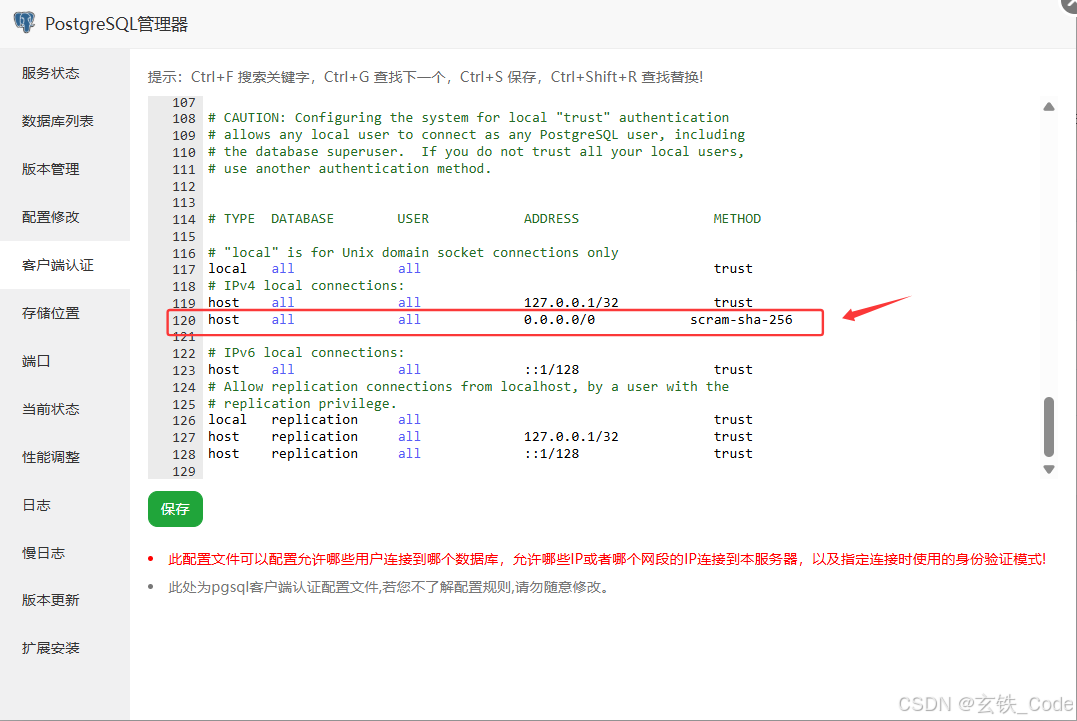Open the 慢日志 page
This screenshot has width=1077, height=721.
coord(43,553)
